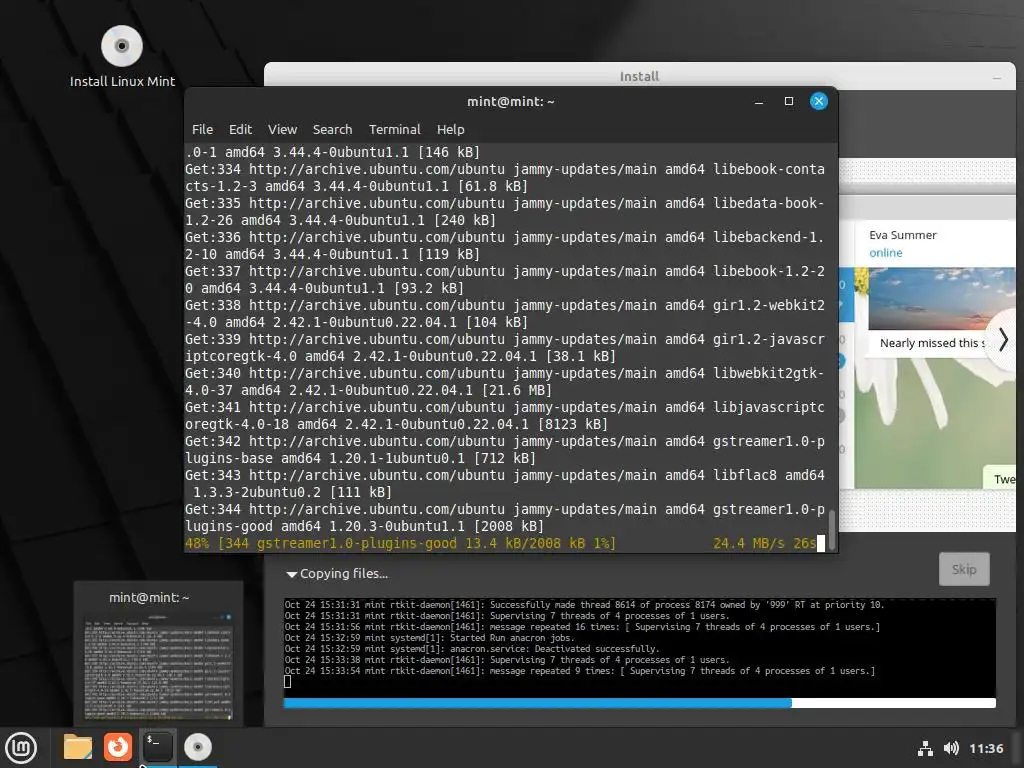Image resolution: width=1024 pixels, height=768 pixels.
Task: Open the File menu in terminal
Action: pos(202,129)
